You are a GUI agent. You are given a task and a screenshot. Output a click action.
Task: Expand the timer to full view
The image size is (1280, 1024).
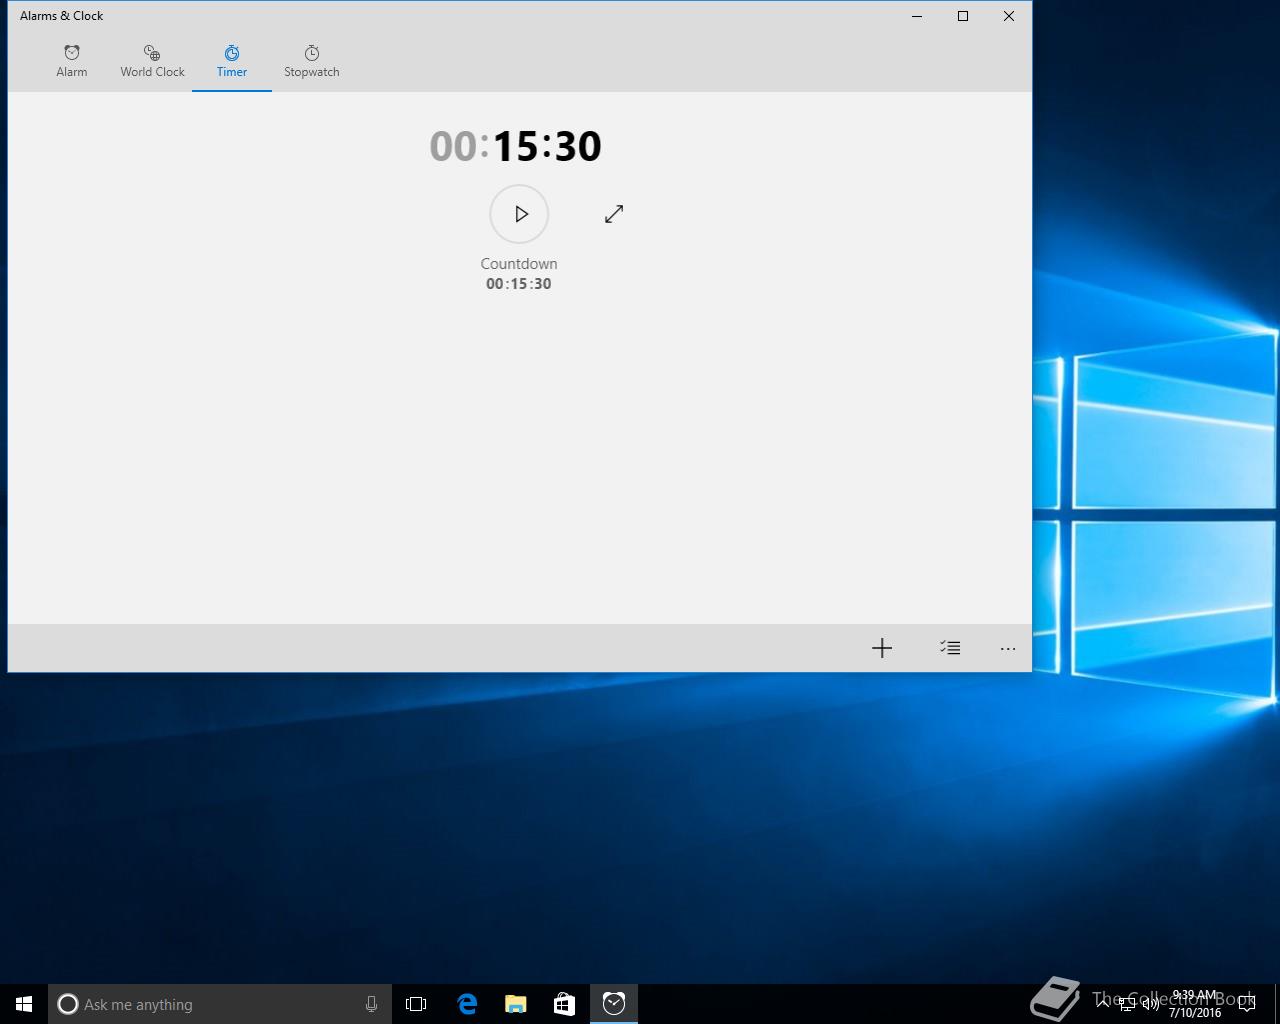[614, 214]
